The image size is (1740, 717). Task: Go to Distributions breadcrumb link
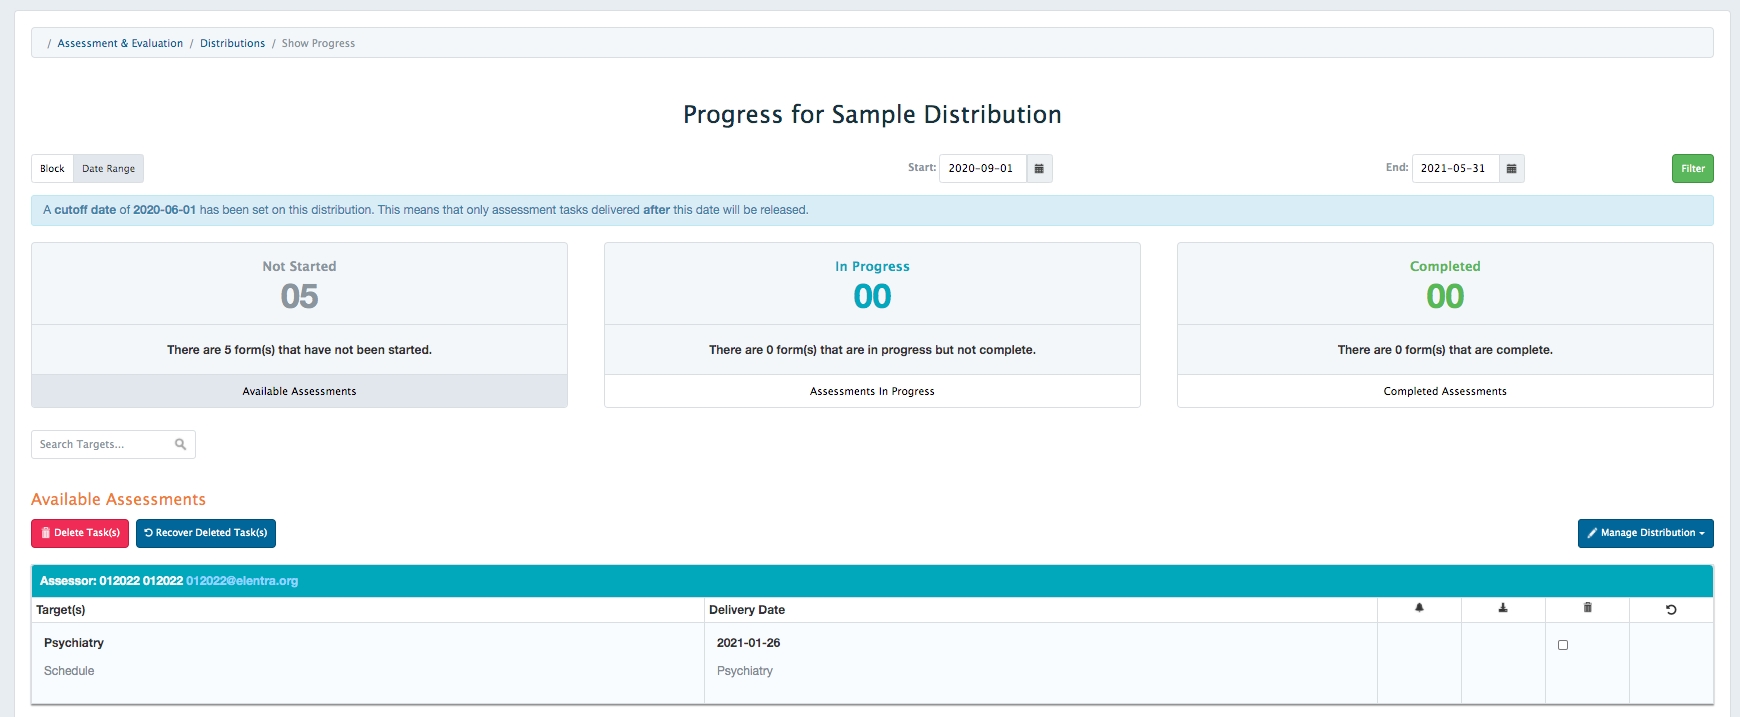(x=232, y=43)
